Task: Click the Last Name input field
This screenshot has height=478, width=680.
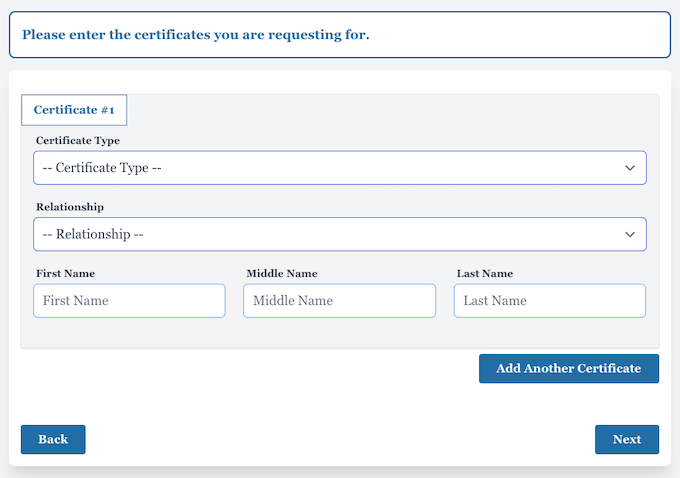Action: click(549, 301)
